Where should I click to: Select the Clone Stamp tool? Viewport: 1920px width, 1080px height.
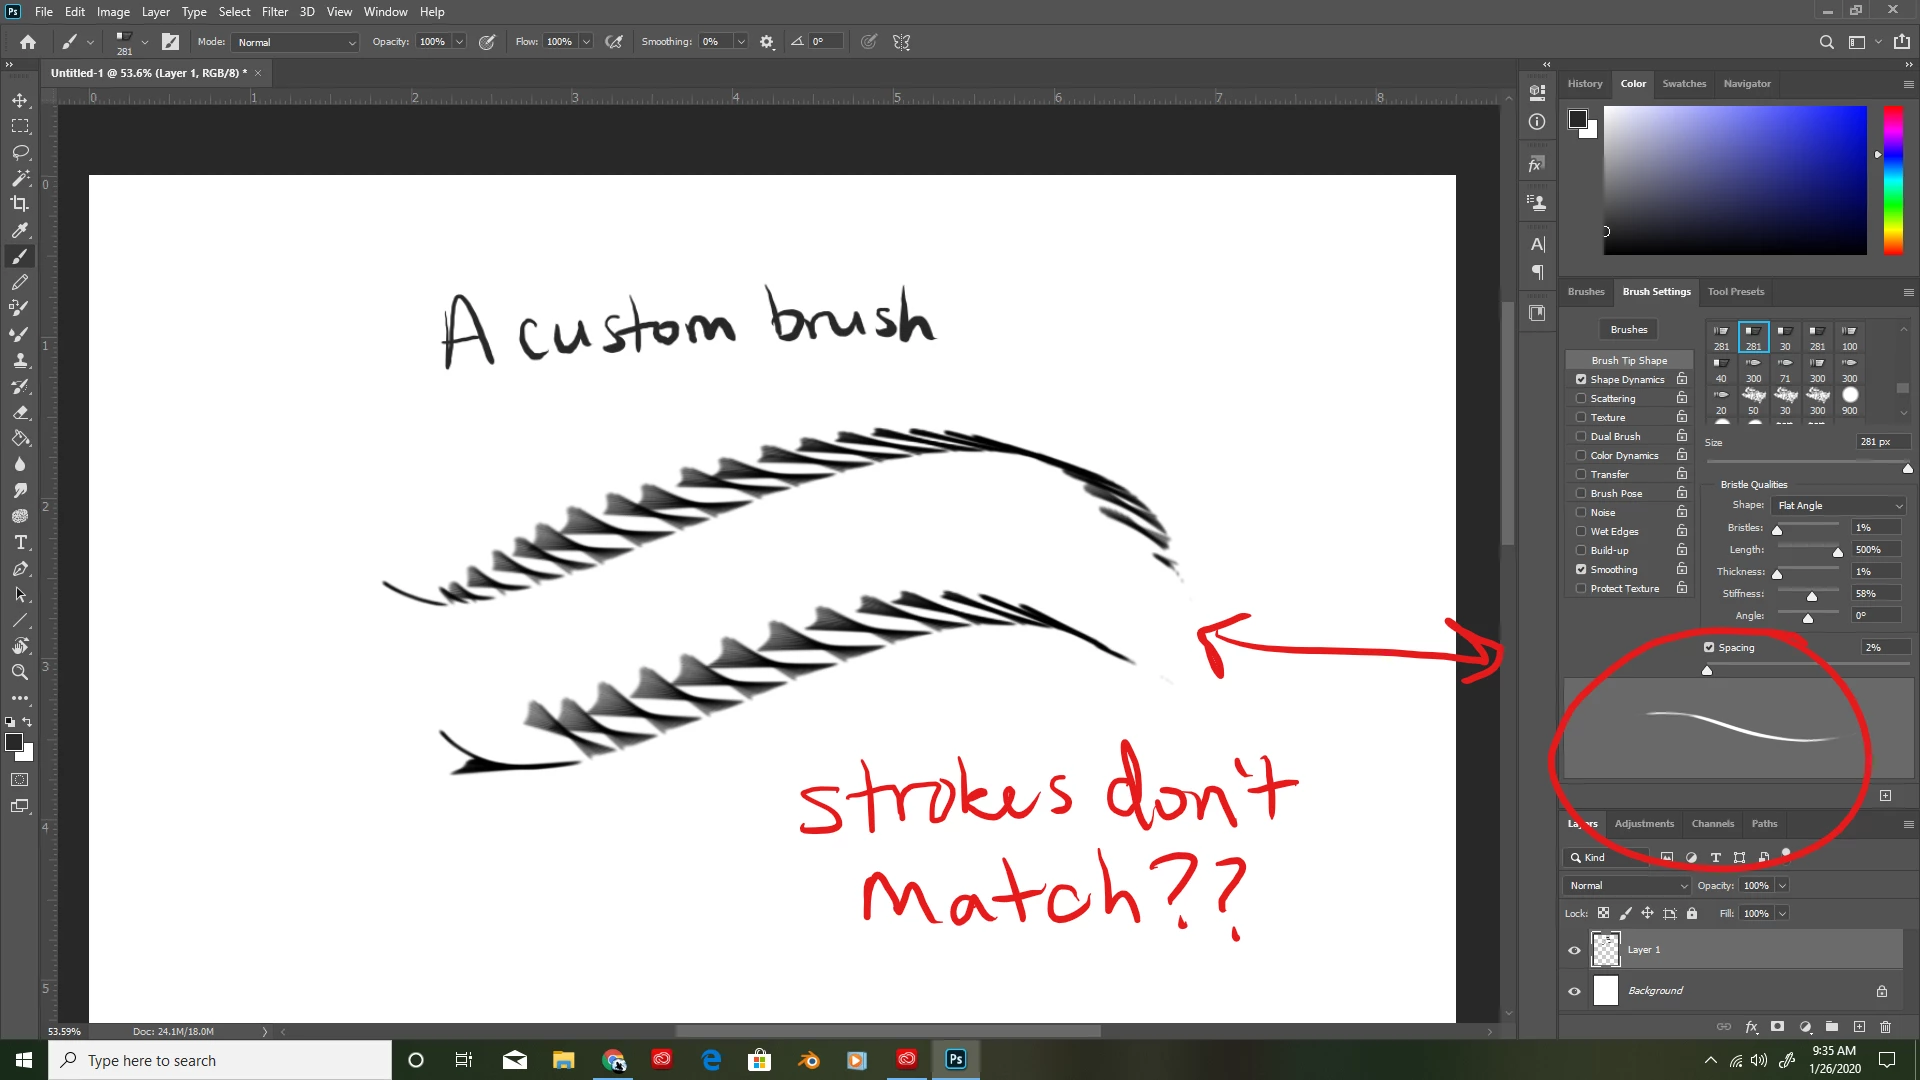20,360
